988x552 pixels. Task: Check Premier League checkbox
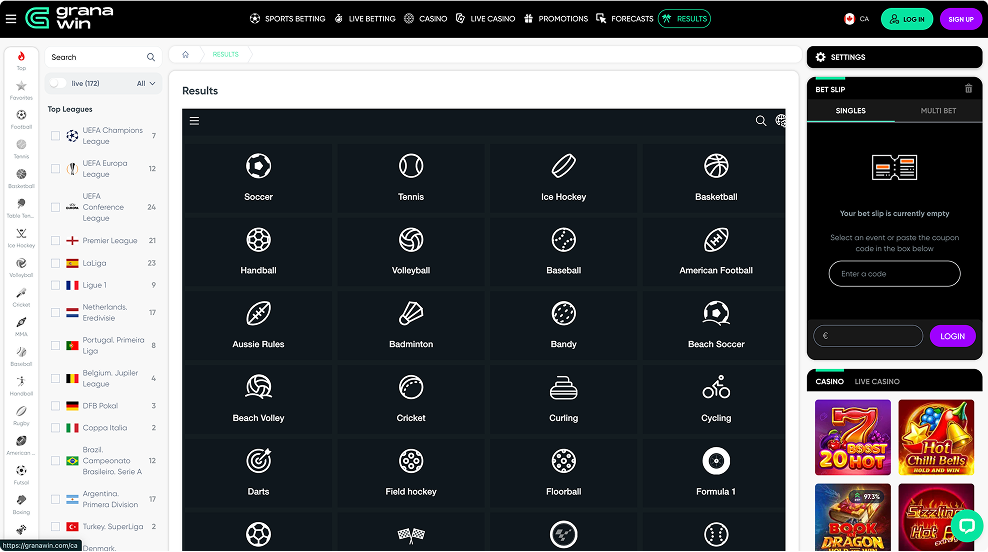[x=55, y=240]
